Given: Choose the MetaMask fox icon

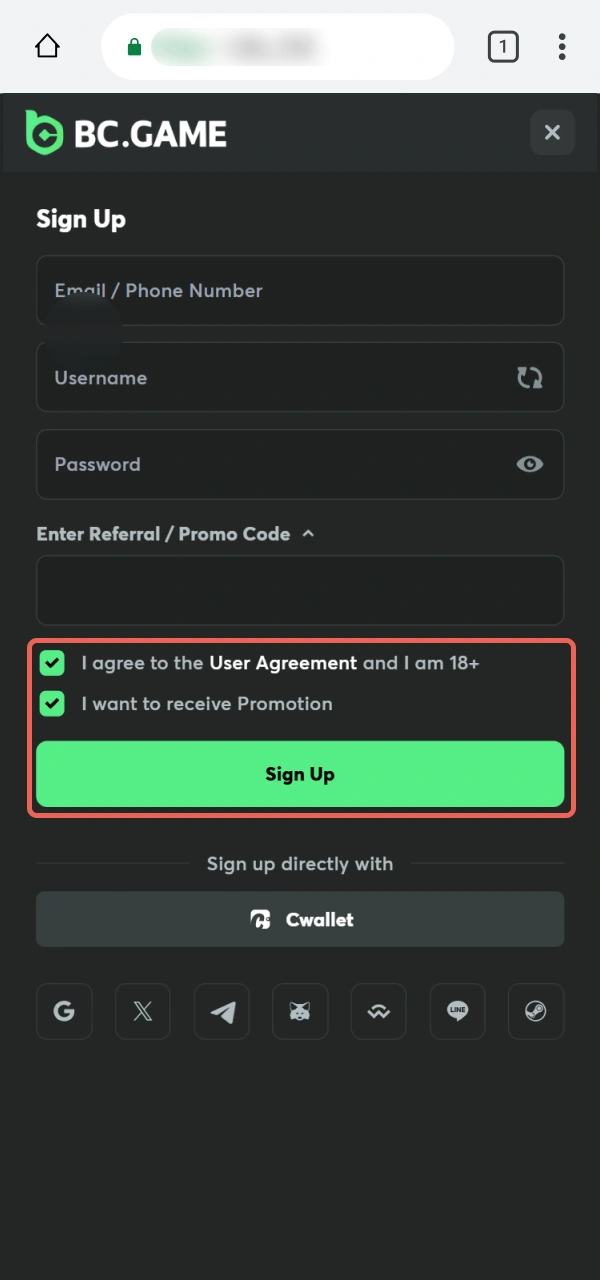Looking at the screenshot, I should click(300, 1011).
